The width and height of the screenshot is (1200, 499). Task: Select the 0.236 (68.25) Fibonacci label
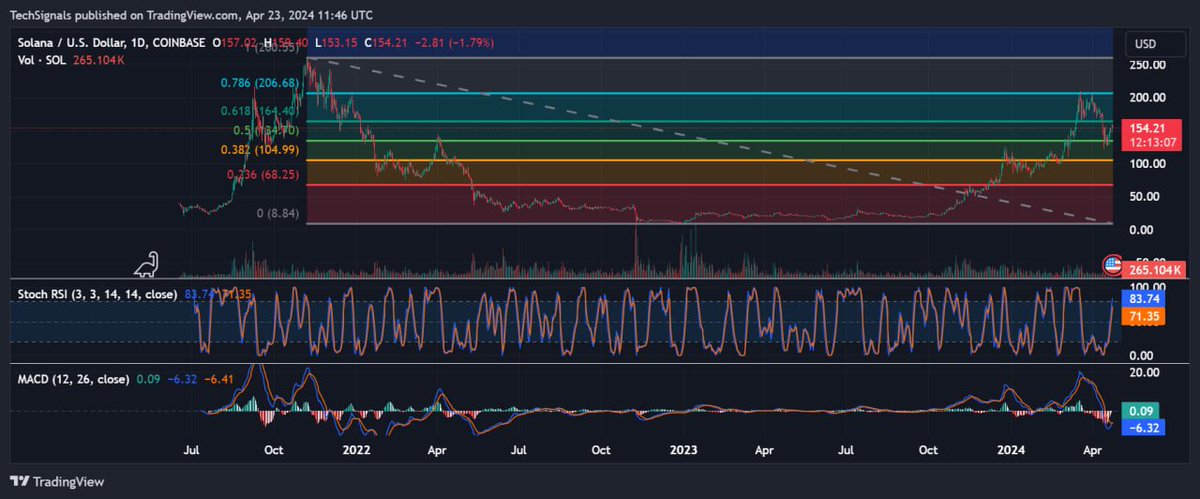264,175
